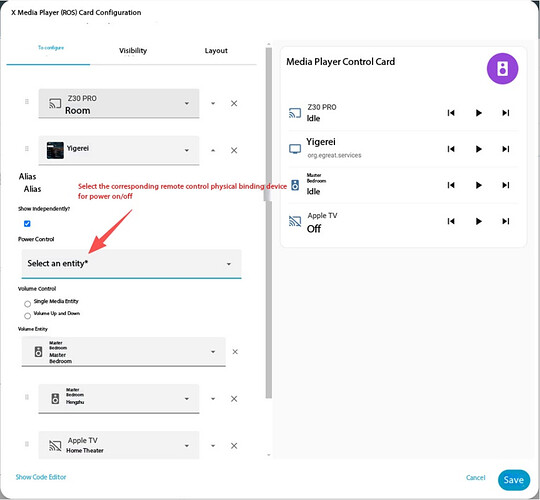Switch to the Visibility tab
Screen dimensions: 540x500
133,51
